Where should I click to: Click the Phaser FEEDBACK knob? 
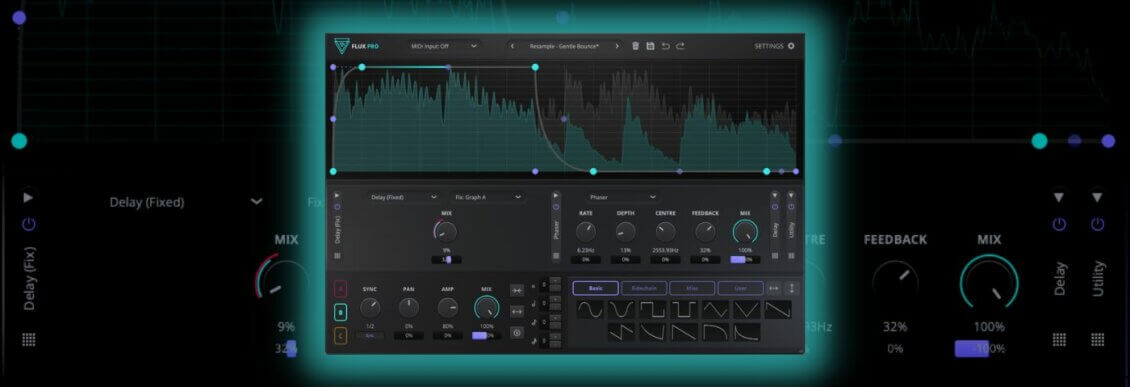[705, 231]
